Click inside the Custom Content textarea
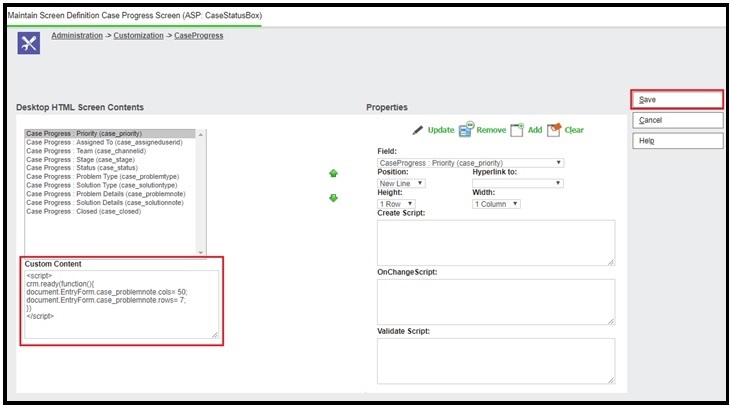The image size is (729, 405). (121, 304)
